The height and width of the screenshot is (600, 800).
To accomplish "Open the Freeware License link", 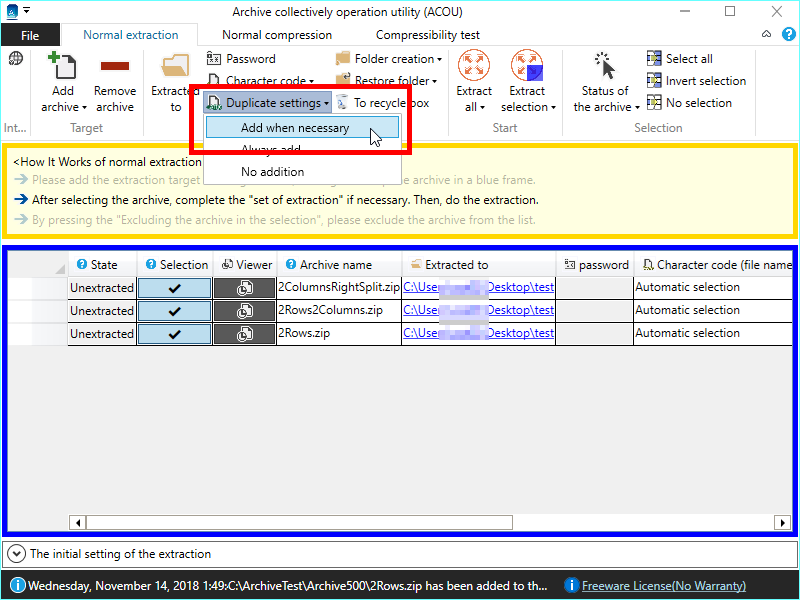I will [663, 586].
